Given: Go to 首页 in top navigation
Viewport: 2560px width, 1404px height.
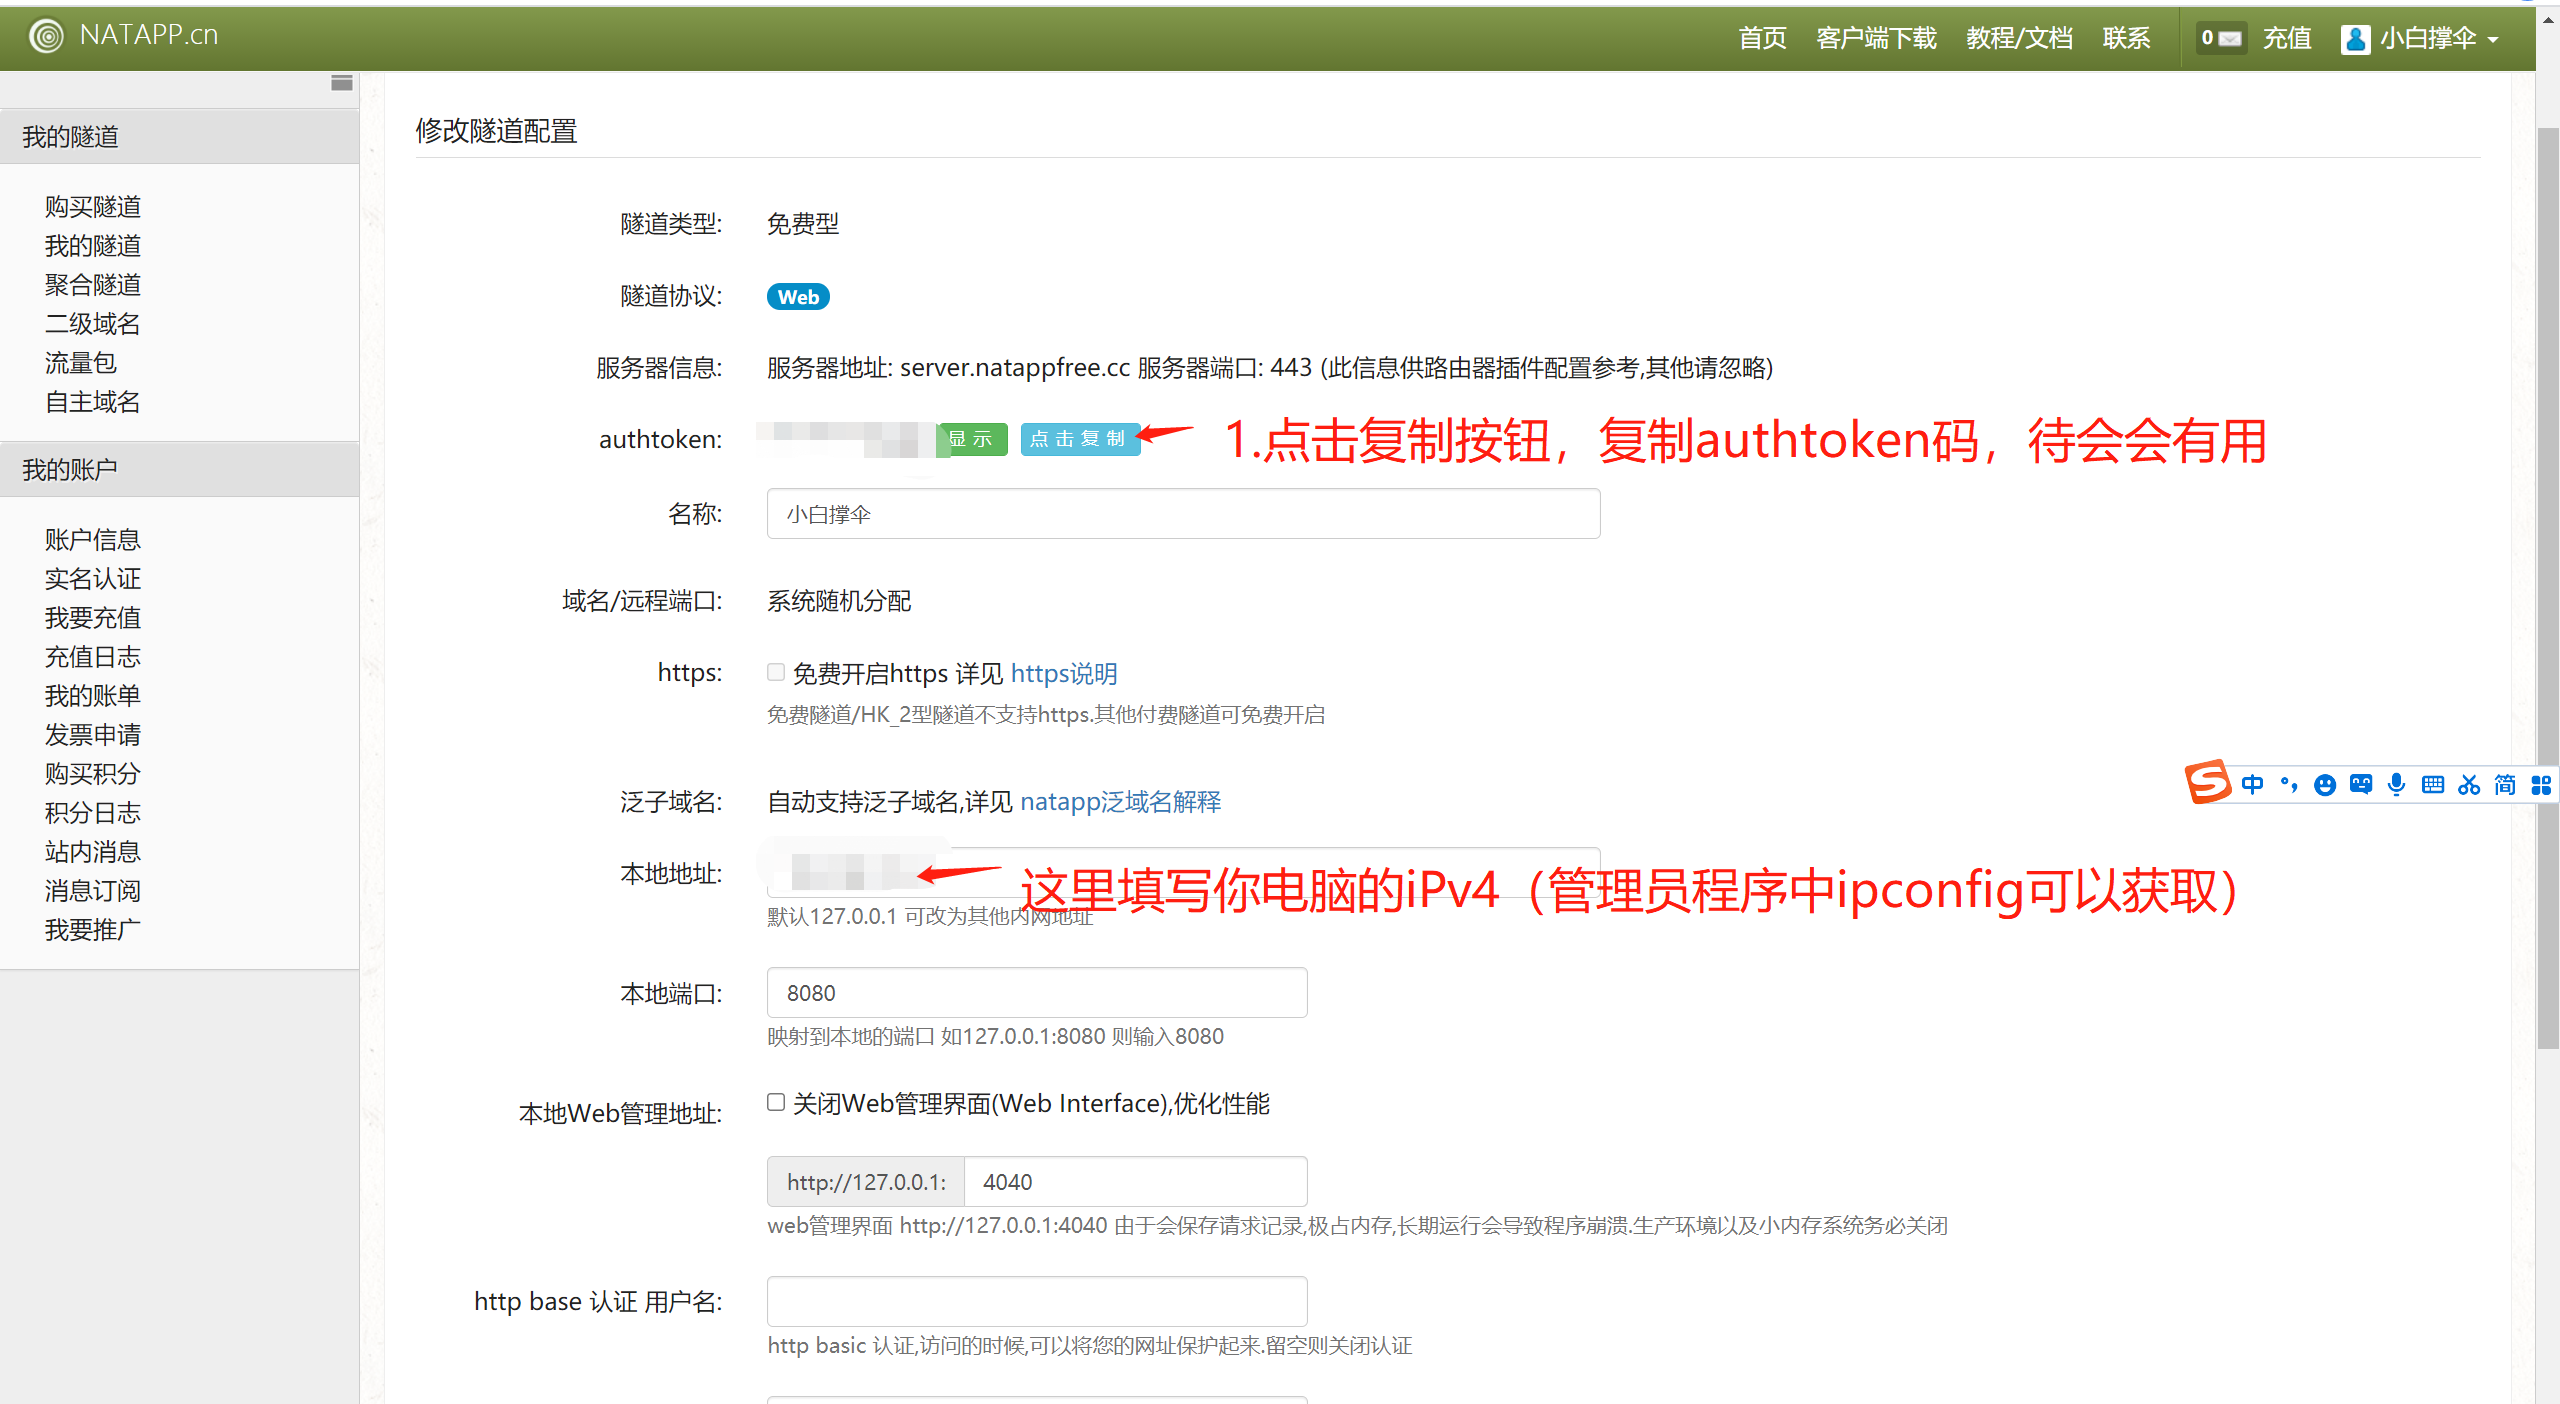Looking at the screenshot, I should point(1762,39).
